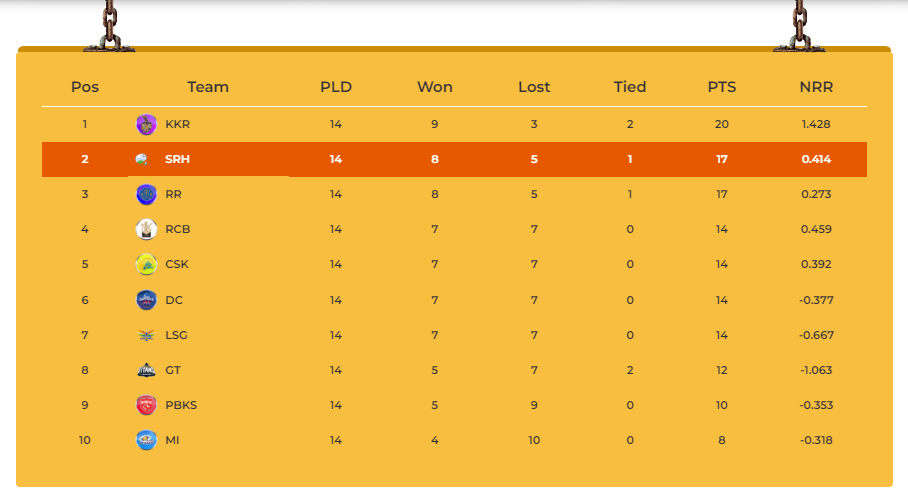Click the blue MI team logo

tap(146, 440)
